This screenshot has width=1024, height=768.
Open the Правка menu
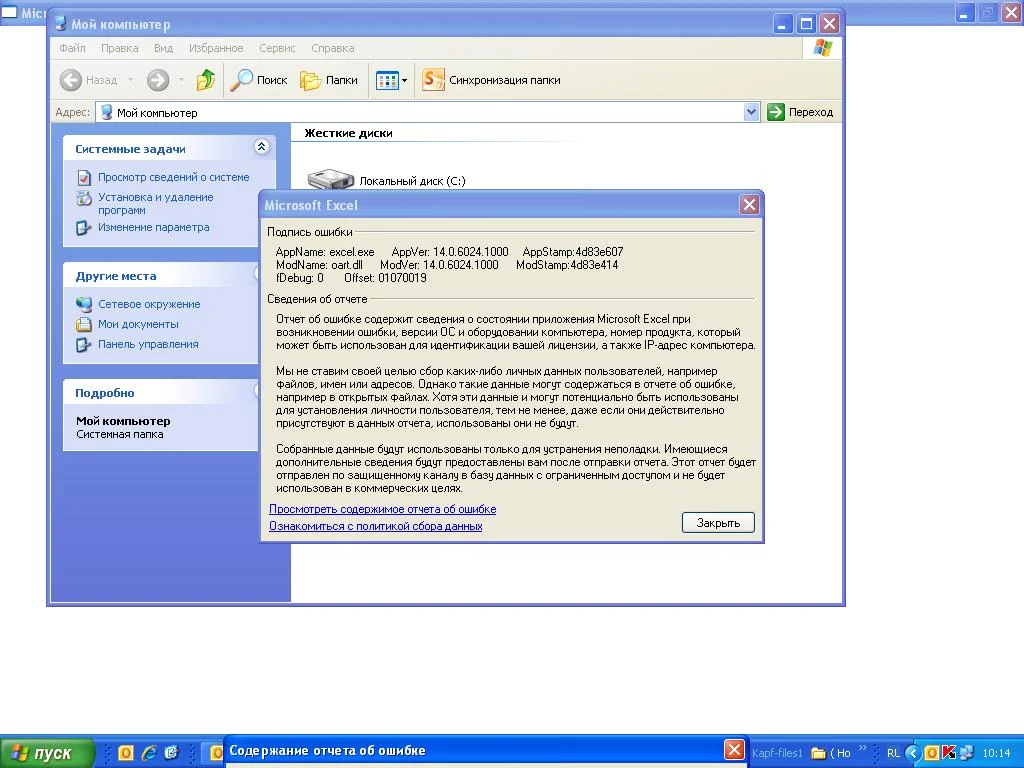click(x=120, y=48)
